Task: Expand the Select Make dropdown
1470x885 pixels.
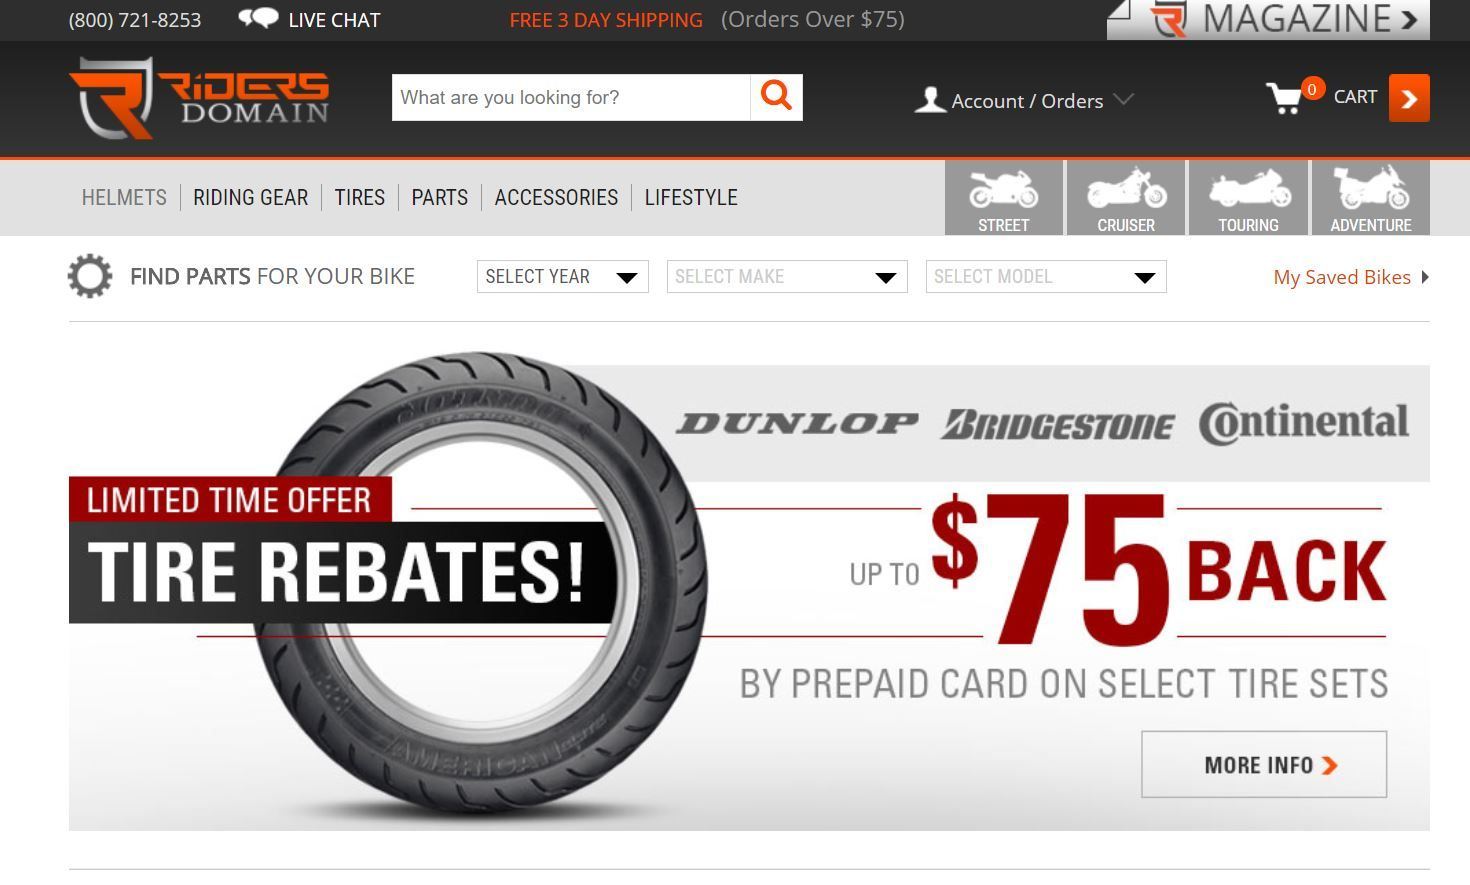Action: coord(787,277)
